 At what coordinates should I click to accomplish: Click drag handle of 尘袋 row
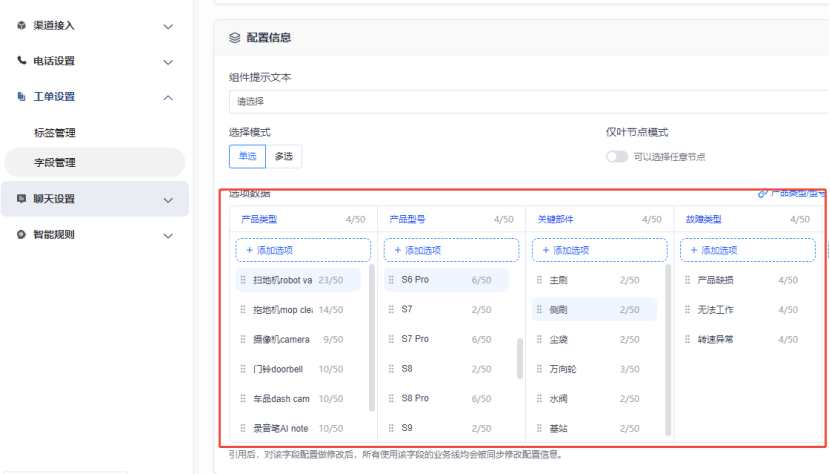tap(539, 339)
